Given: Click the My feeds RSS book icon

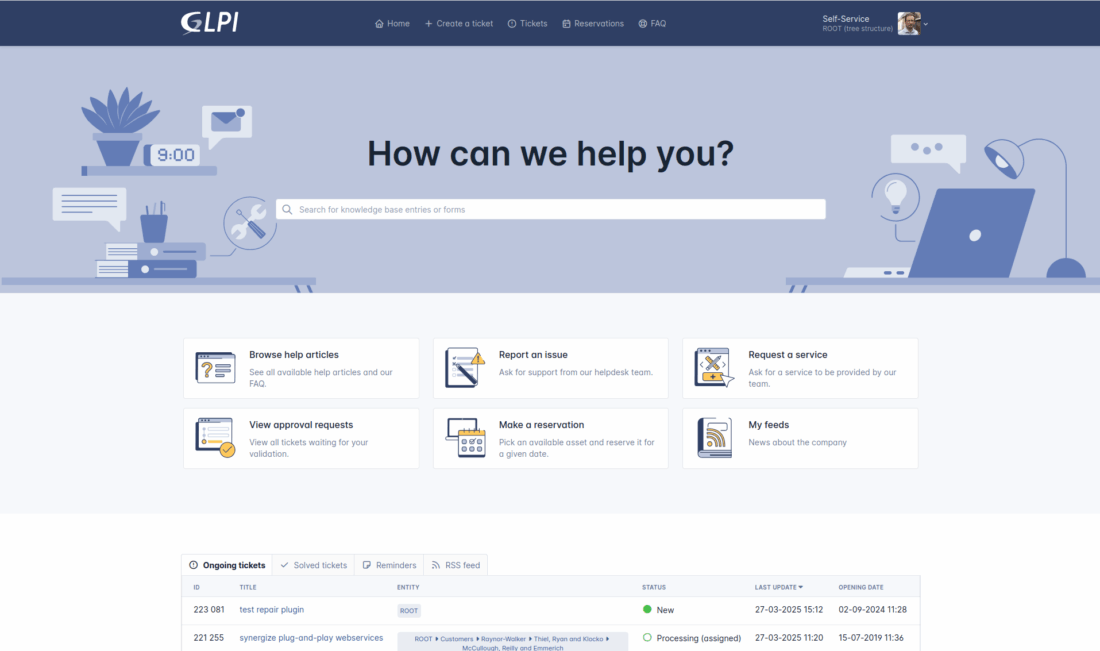Looking at the screenshot, I should pyautogui.click(x=714, y=437).
